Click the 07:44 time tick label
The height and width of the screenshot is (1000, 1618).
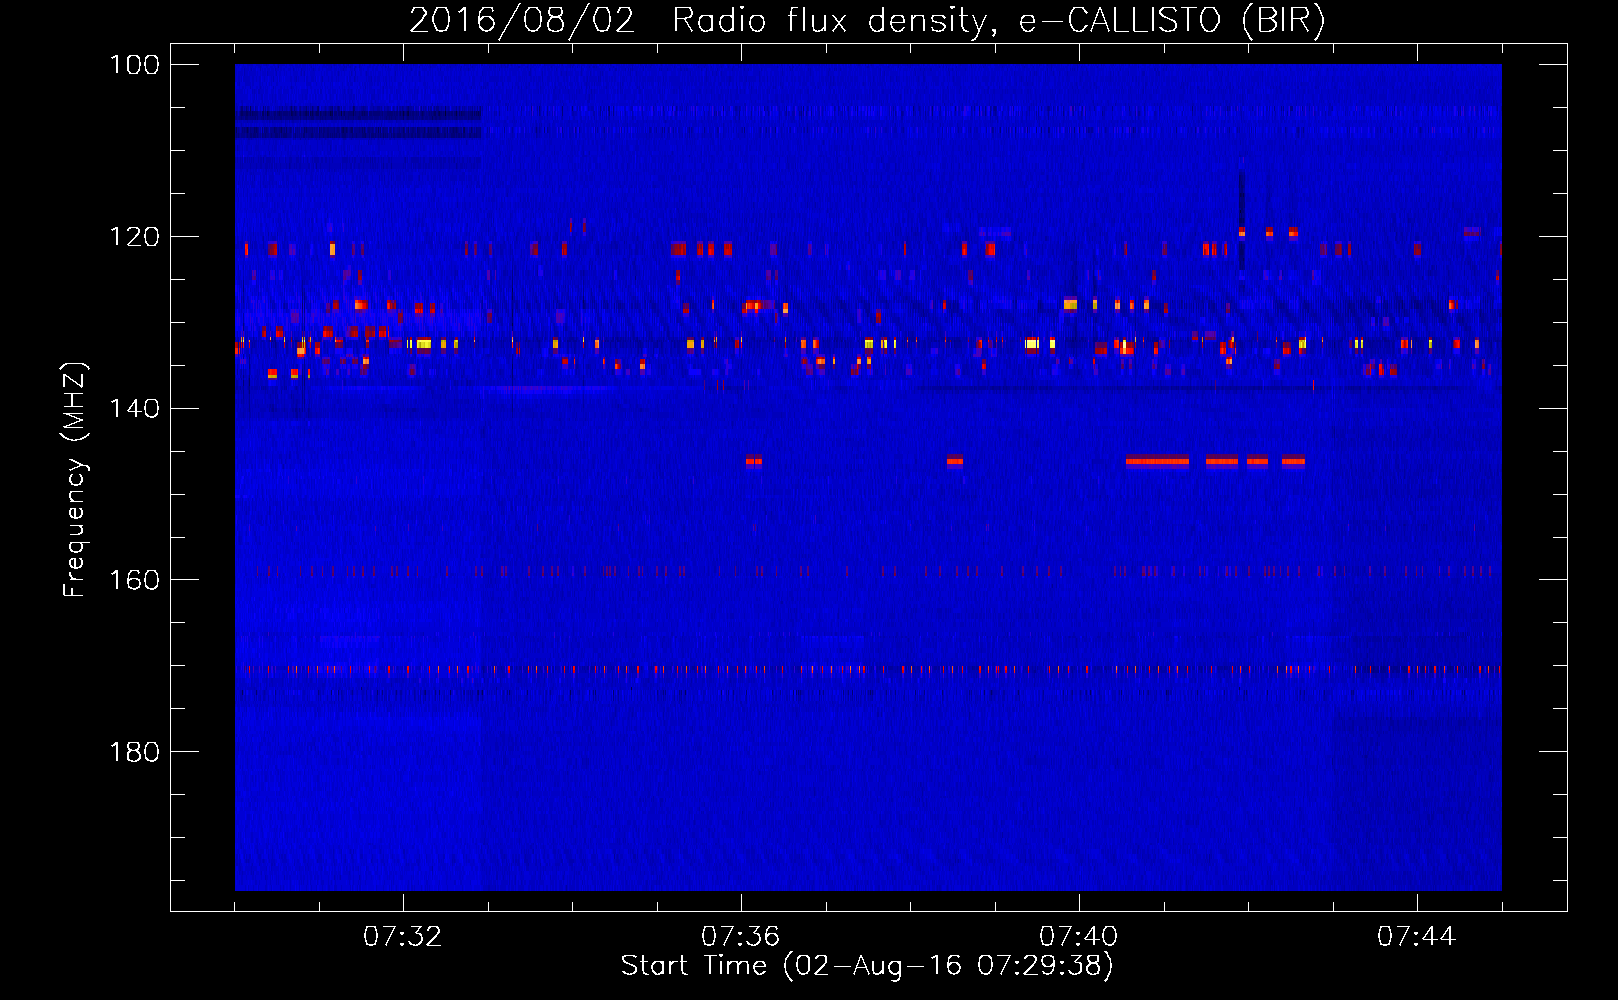tap(1417, 937)
